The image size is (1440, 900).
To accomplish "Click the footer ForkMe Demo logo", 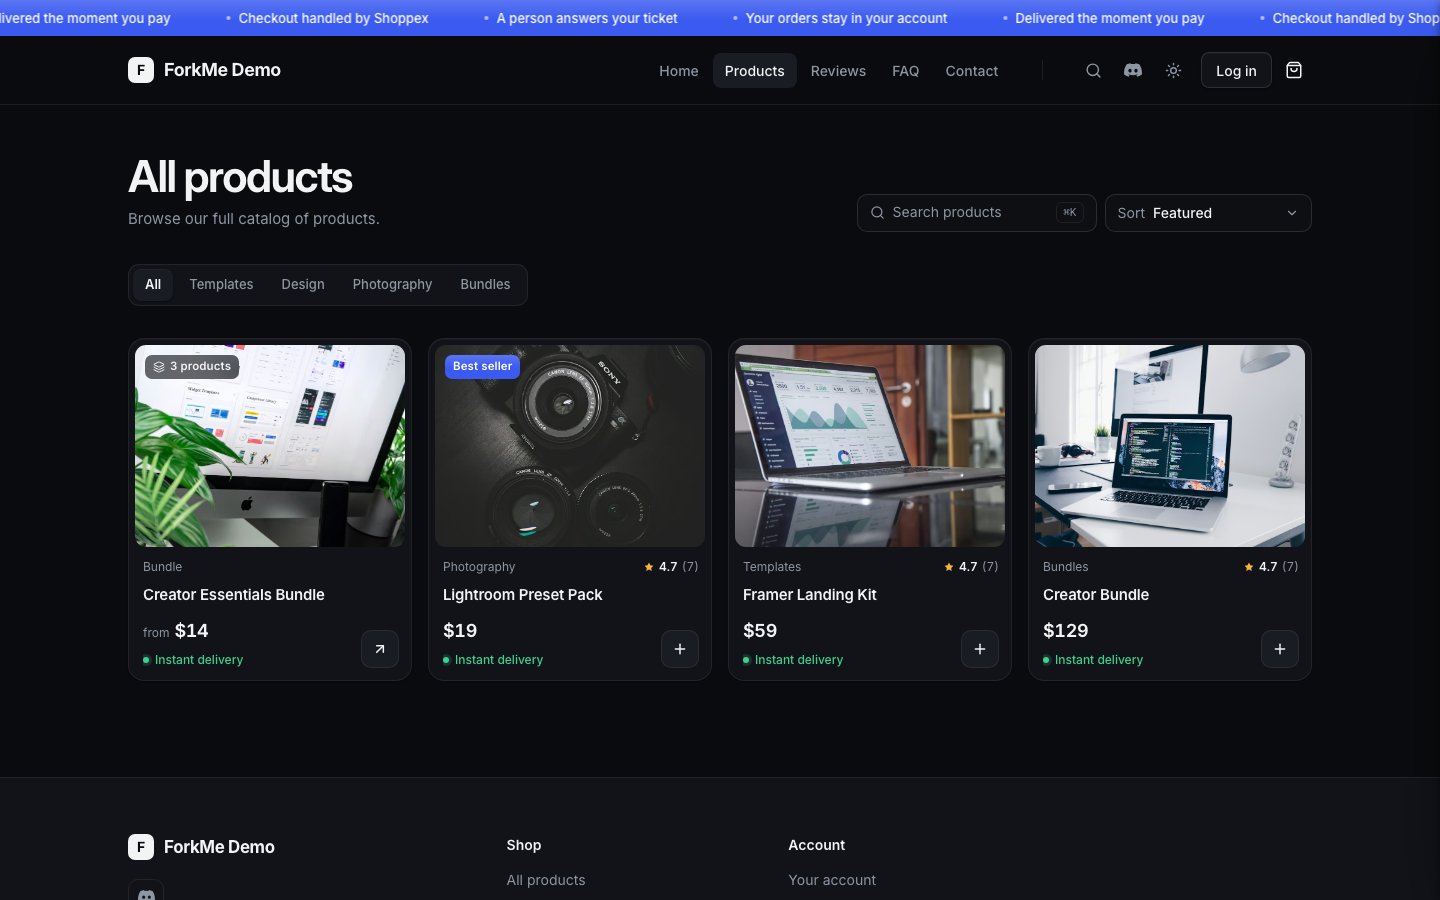I will coord(201,847).
